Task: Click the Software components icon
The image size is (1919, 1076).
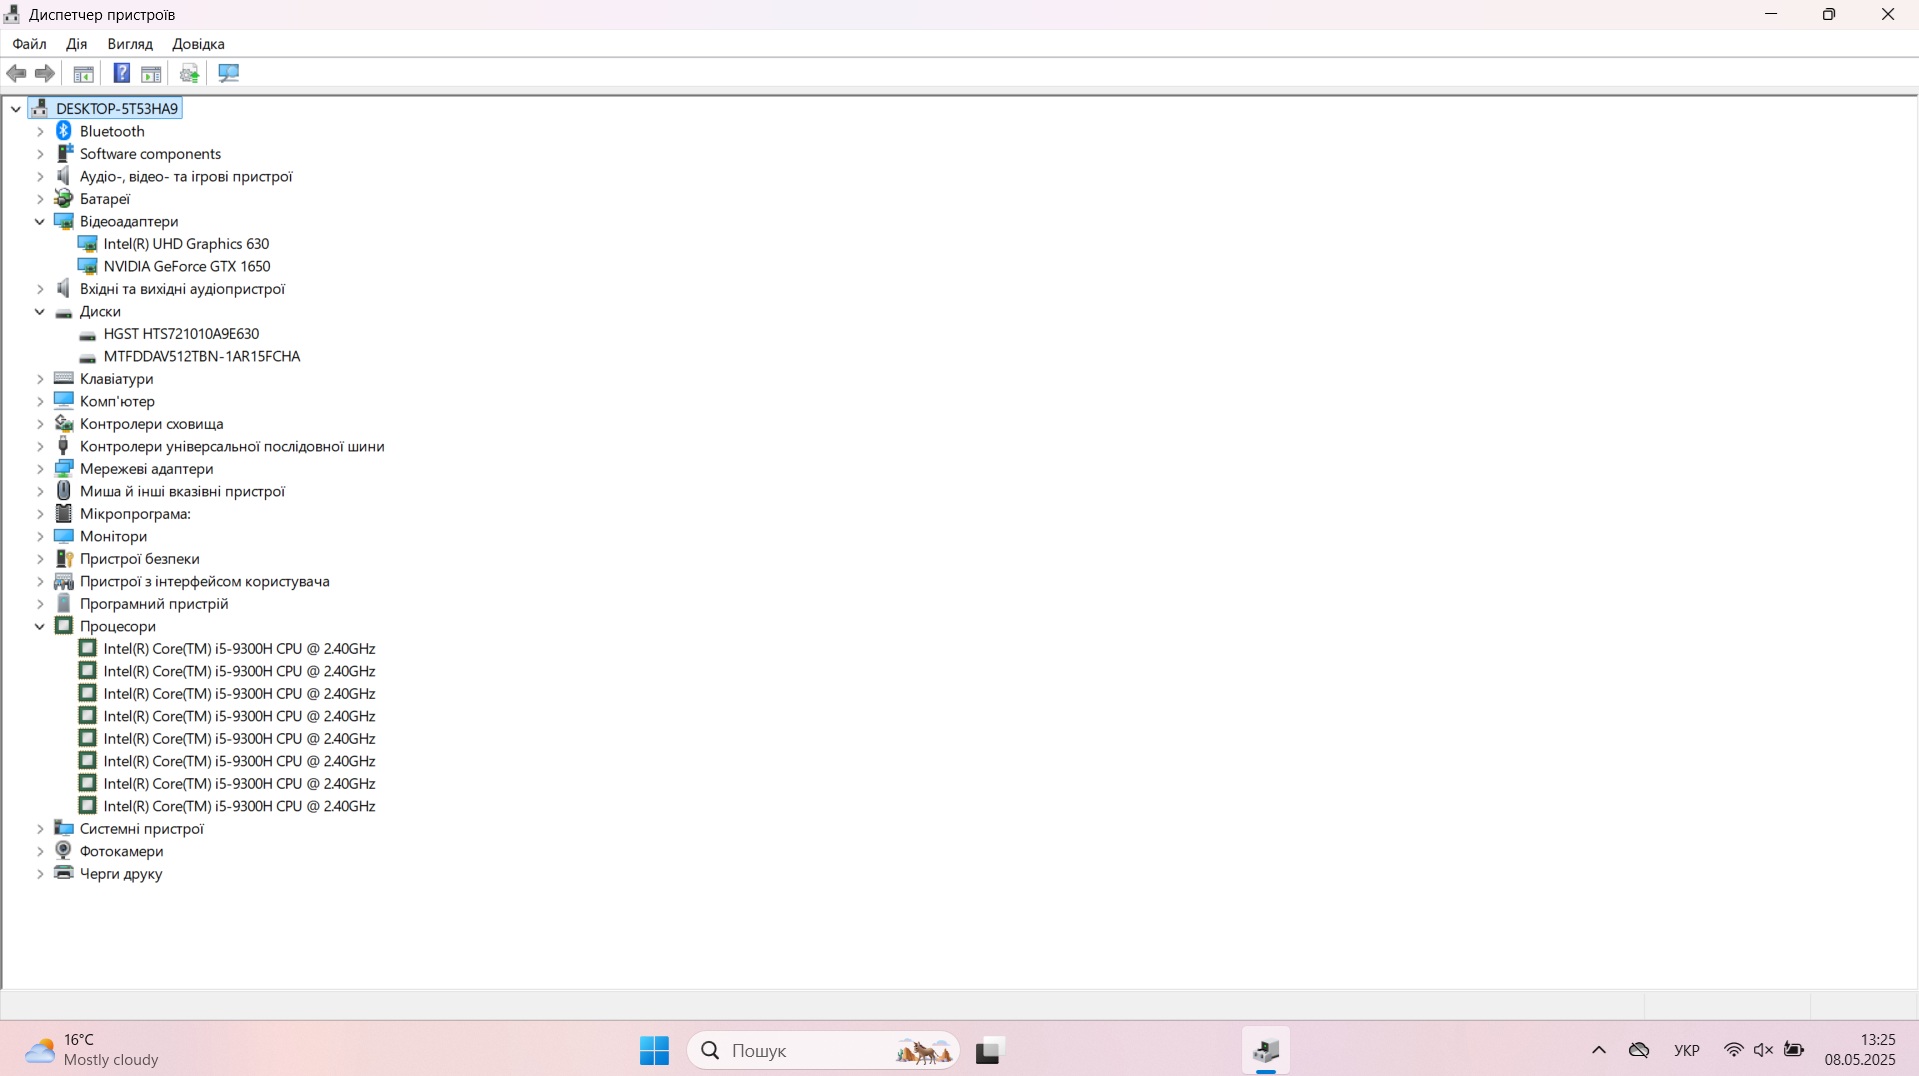Action: tap(64, 154)
